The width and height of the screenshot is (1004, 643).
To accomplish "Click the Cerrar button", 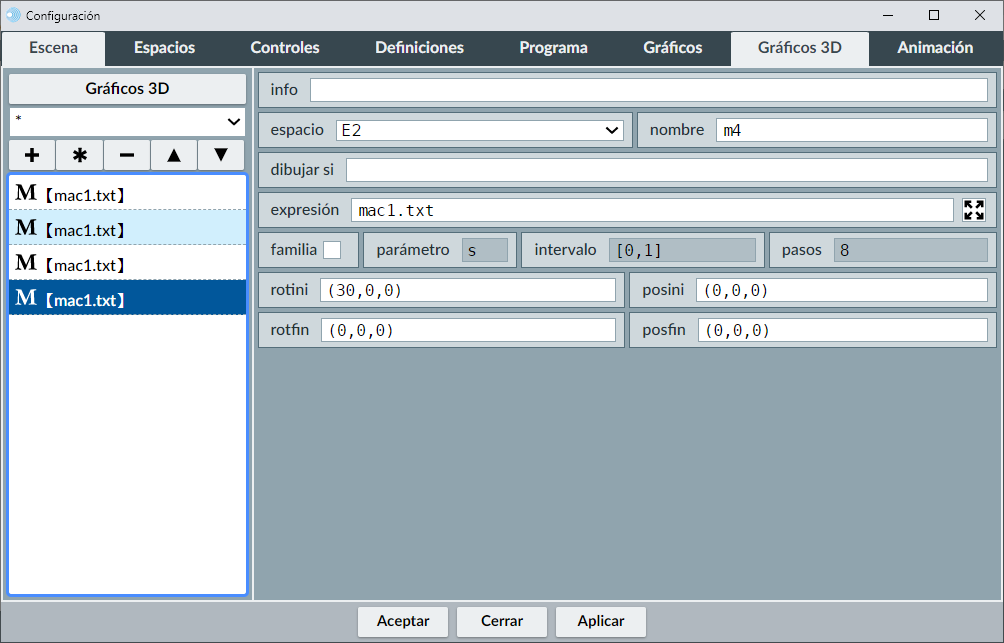I will (x=502, y=621).
